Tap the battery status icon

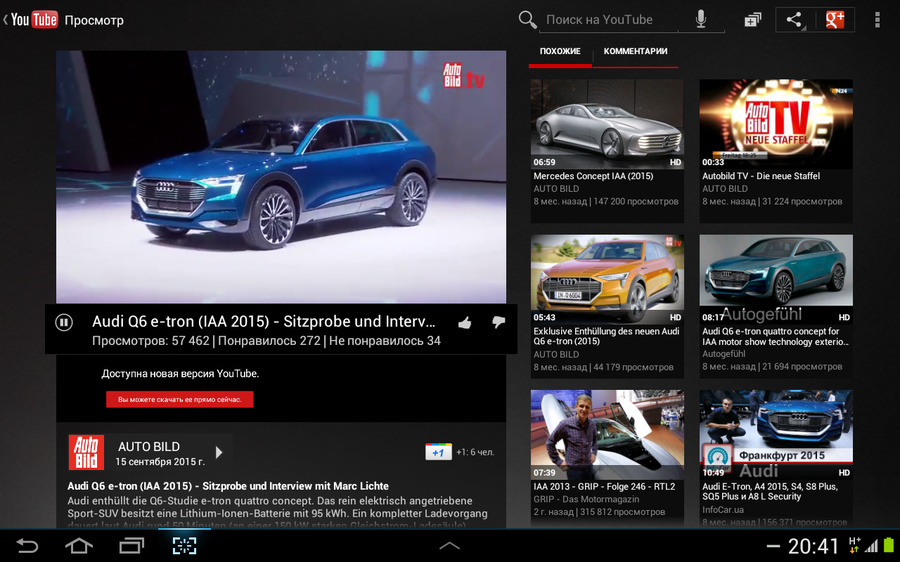tap(889, 545)
